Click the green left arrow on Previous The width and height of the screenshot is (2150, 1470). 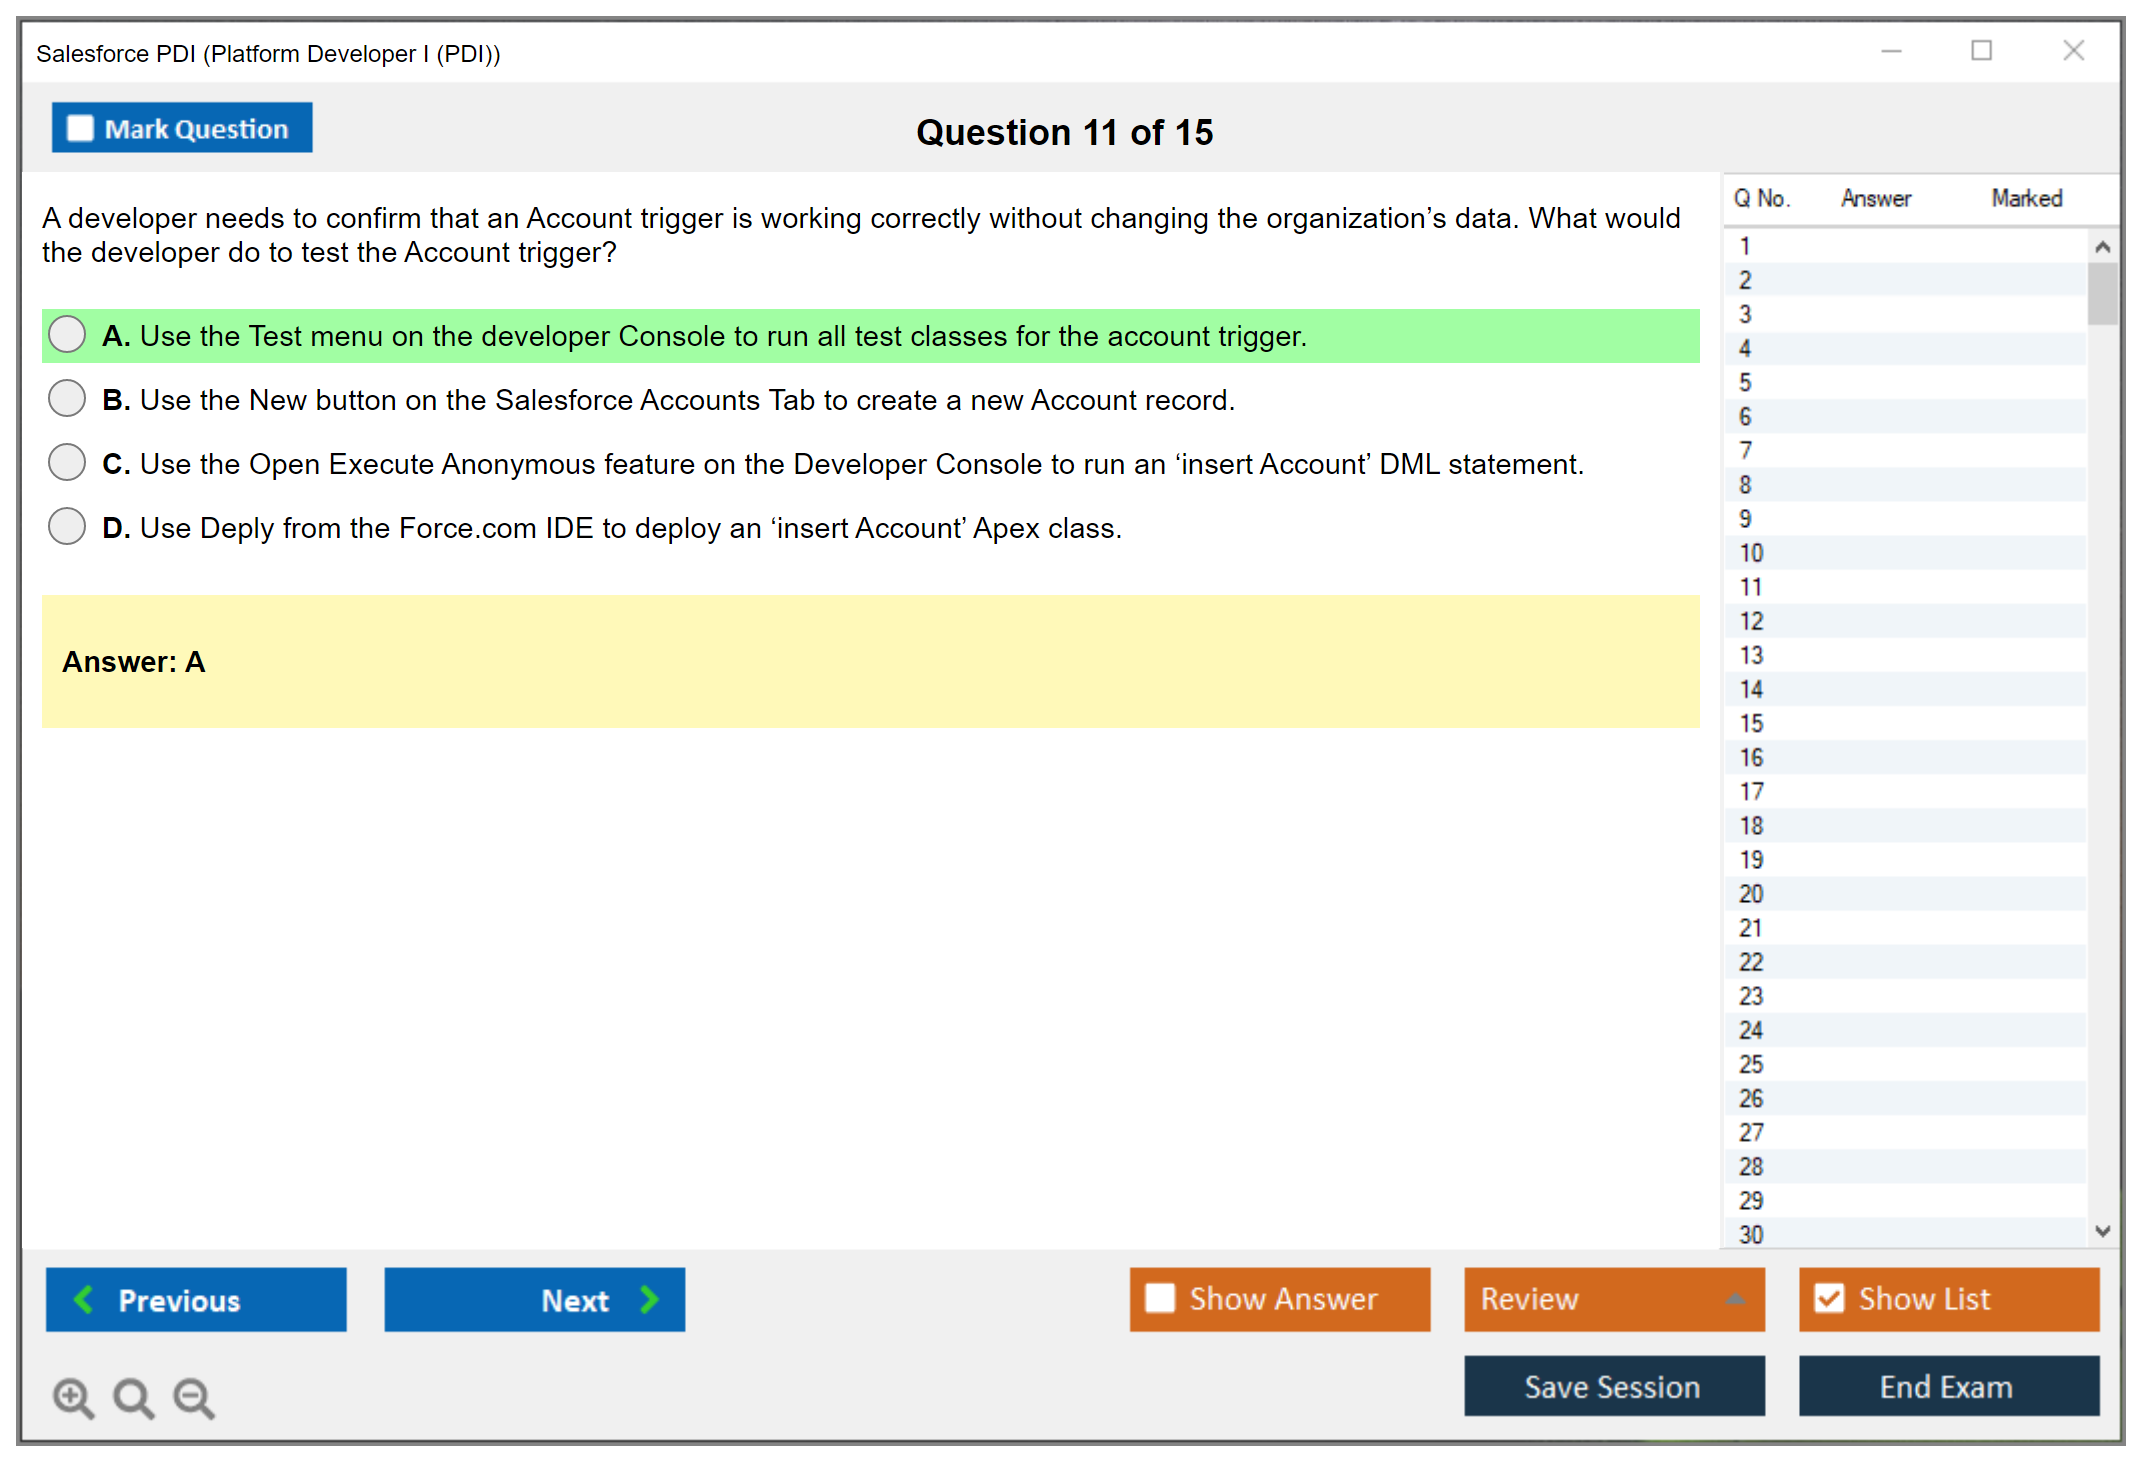click(x=84, y=1299)
